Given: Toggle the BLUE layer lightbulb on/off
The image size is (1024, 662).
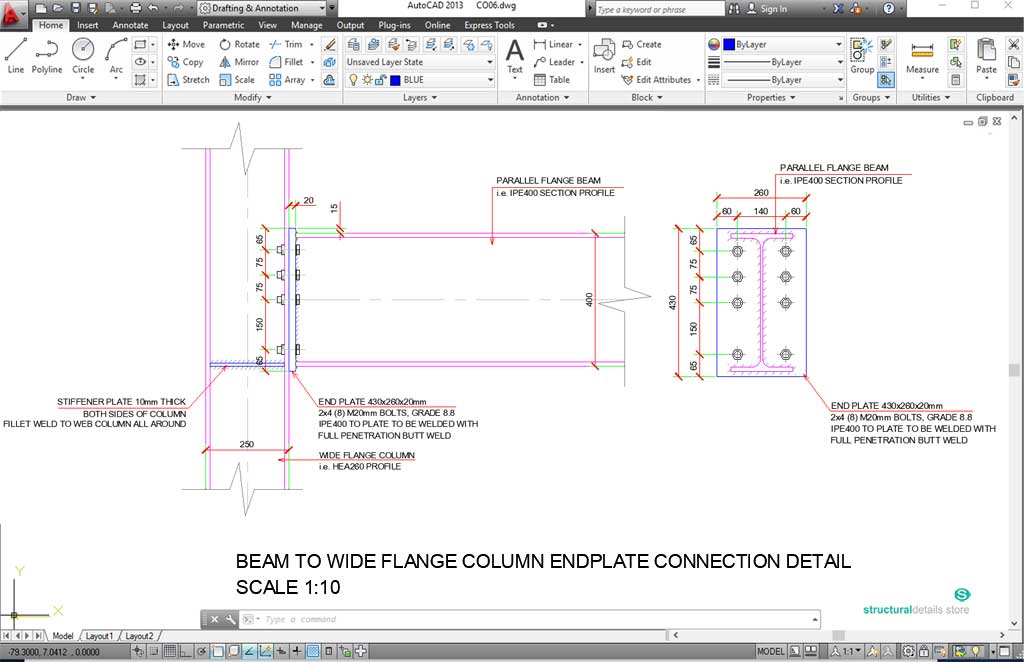Looking at the screenshot, I should tap(354, 80).
